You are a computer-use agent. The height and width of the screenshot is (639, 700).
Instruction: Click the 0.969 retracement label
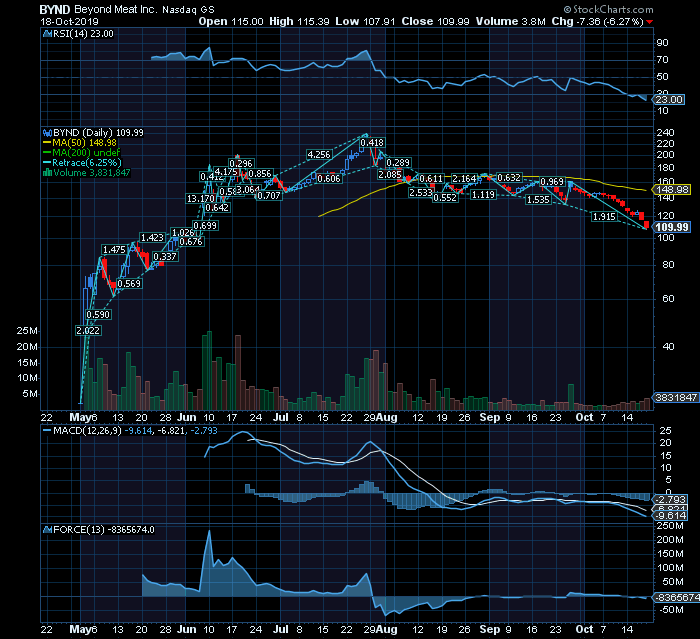click(x=552, y=182)
